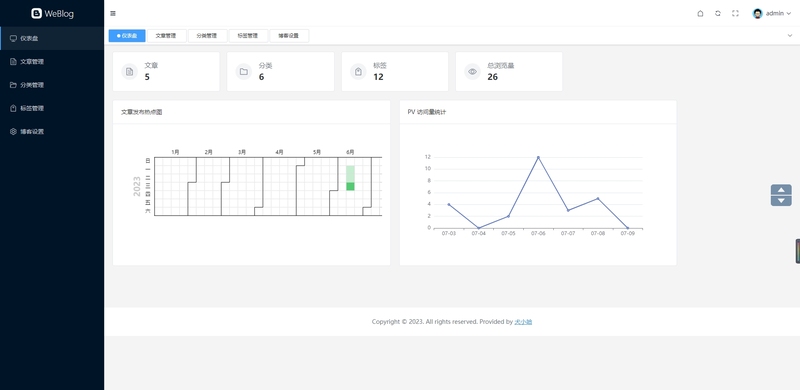800x390 pixels.
Task: Open the admin dropdown arrow
Action: coord(789,14)
